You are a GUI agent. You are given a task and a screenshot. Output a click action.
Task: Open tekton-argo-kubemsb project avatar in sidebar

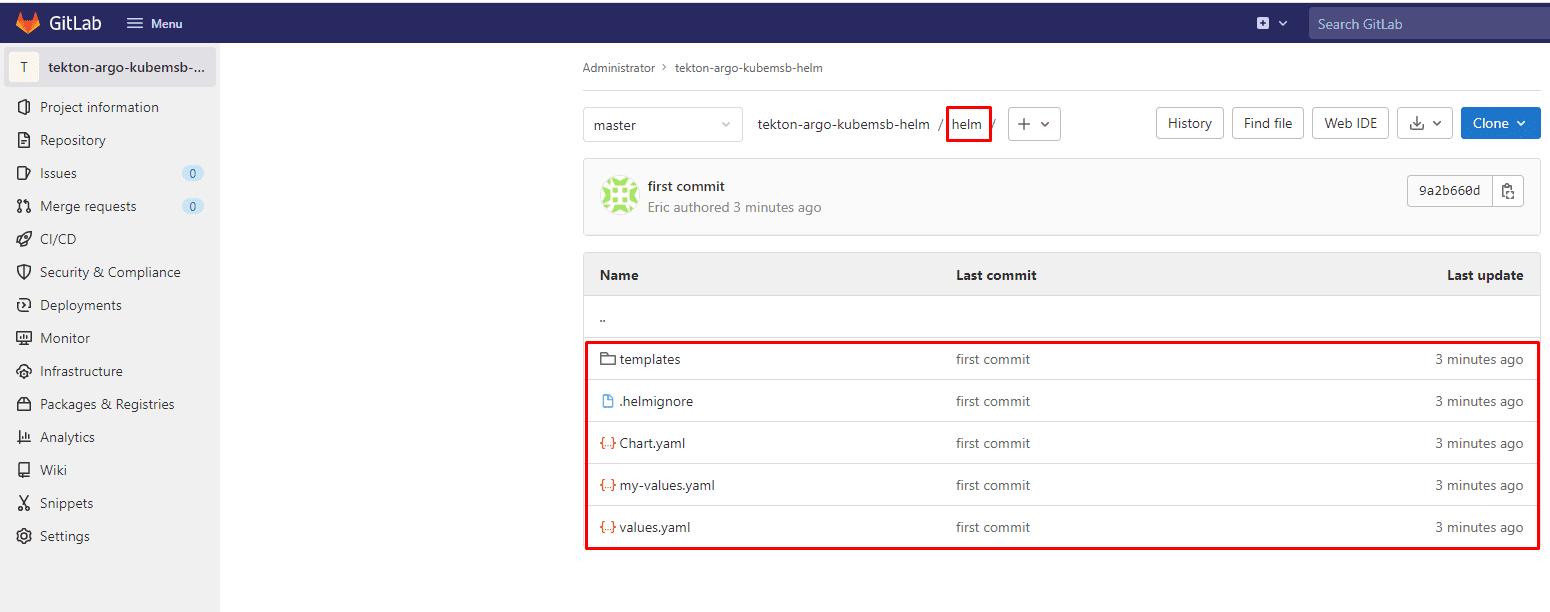click(x=24, y=68)
